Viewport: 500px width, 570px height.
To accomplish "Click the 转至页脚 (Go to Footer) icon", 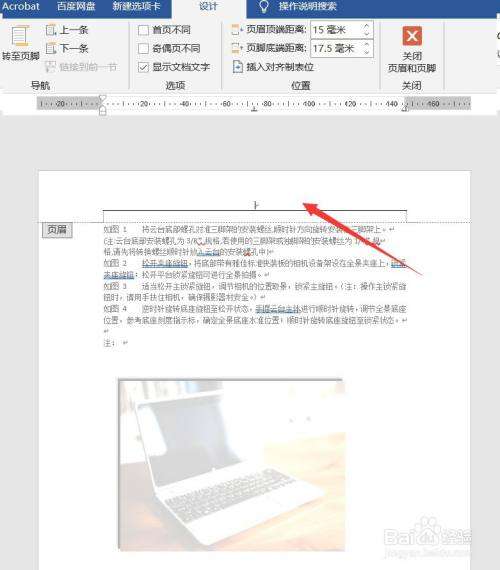I will tap(20, 36).
